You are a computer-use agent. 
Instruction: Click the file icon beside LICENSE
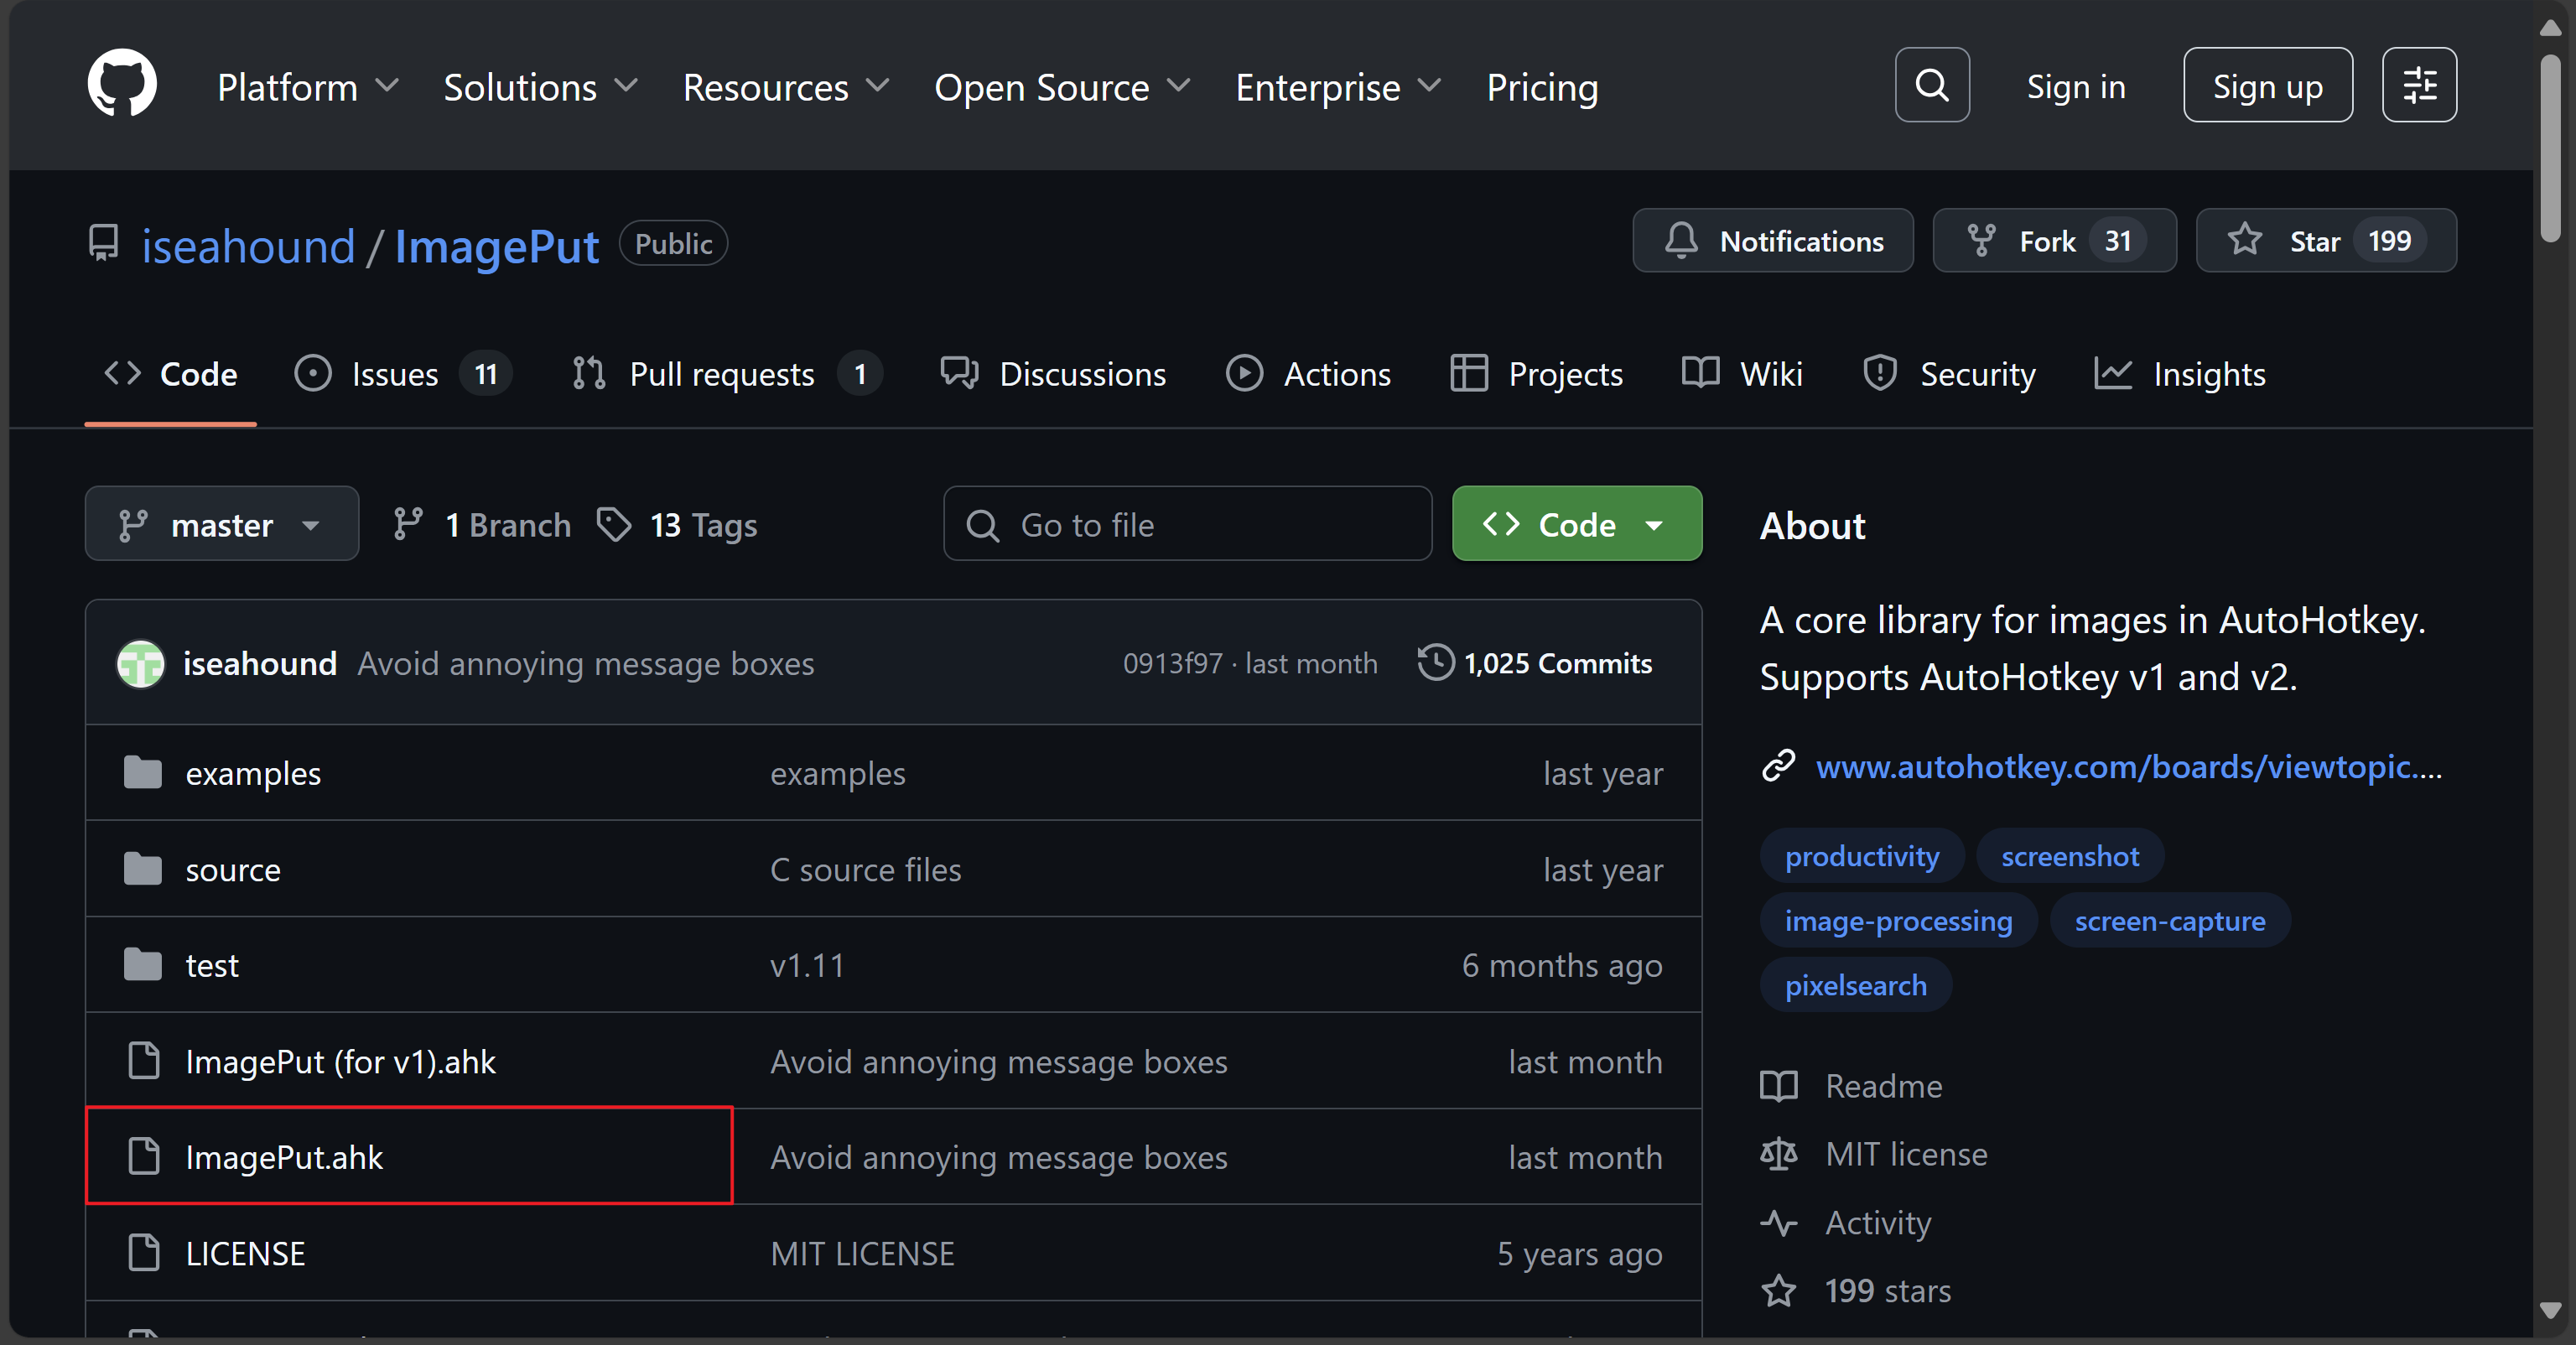click(144, 1252)
